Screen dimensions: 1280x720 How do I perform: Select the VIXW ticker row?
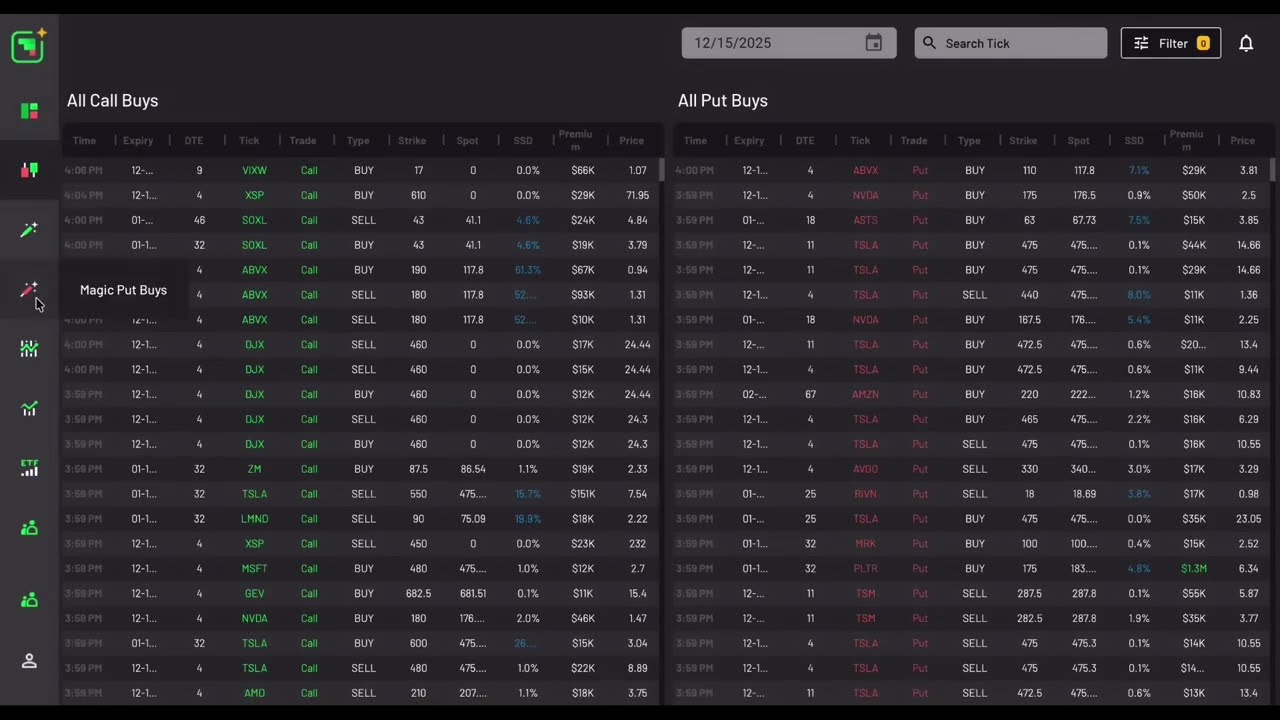coord(361,170)
